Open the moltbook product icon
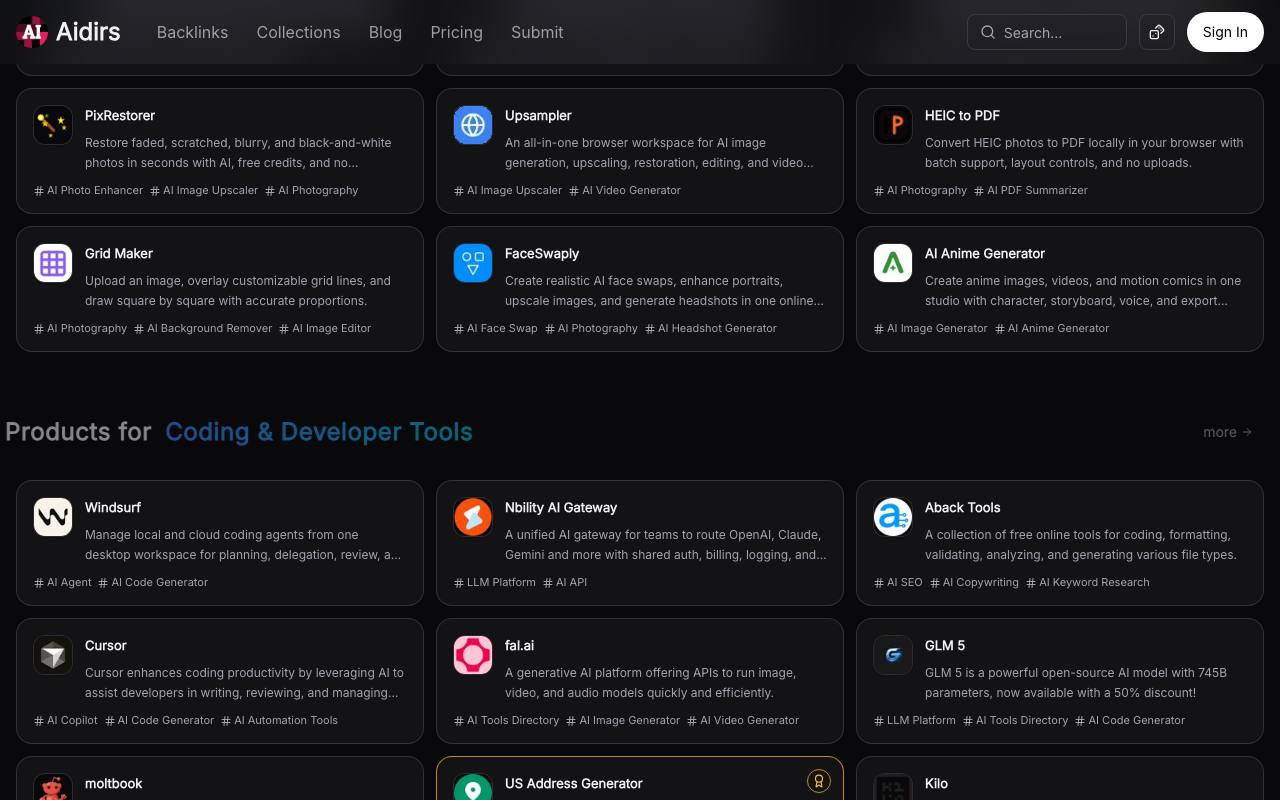1280x800 pixels. click(53, 787)
